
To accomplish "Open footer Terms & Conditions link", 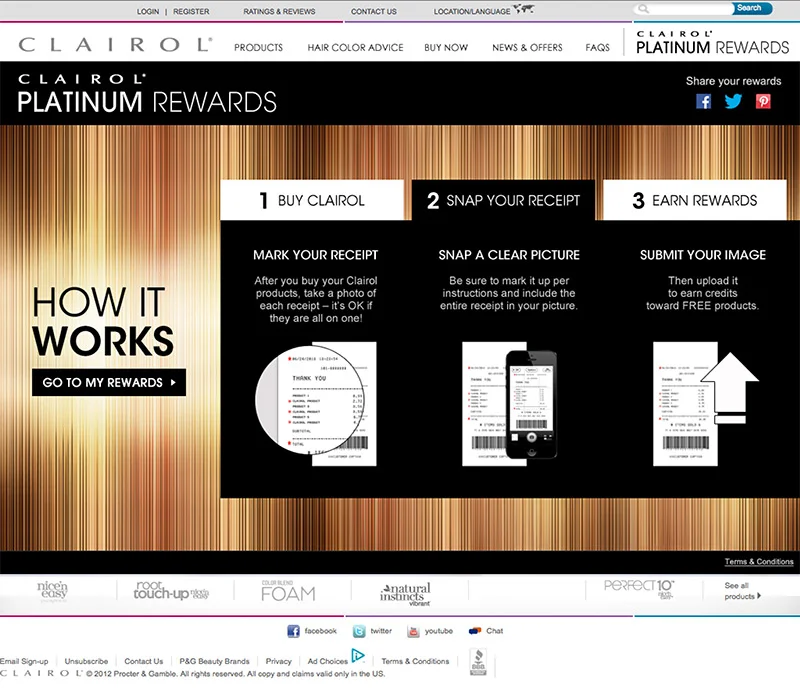I will coord(415,661).
